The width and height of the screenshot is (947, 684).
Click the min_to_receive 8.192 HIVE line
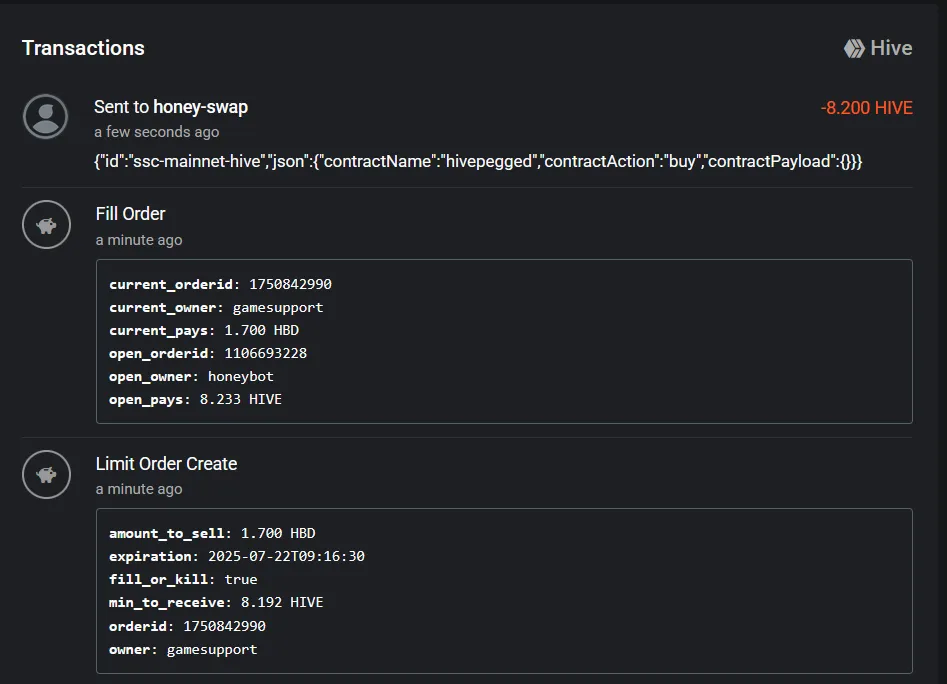(216, 602)
